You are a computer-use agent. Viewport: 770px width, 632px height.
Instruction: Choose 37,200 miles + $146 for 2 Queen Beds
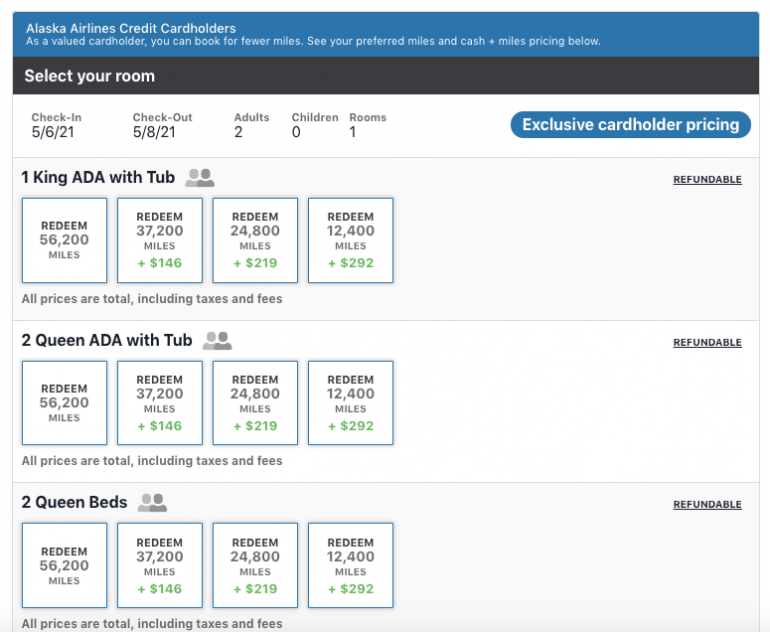coord(160,565)
